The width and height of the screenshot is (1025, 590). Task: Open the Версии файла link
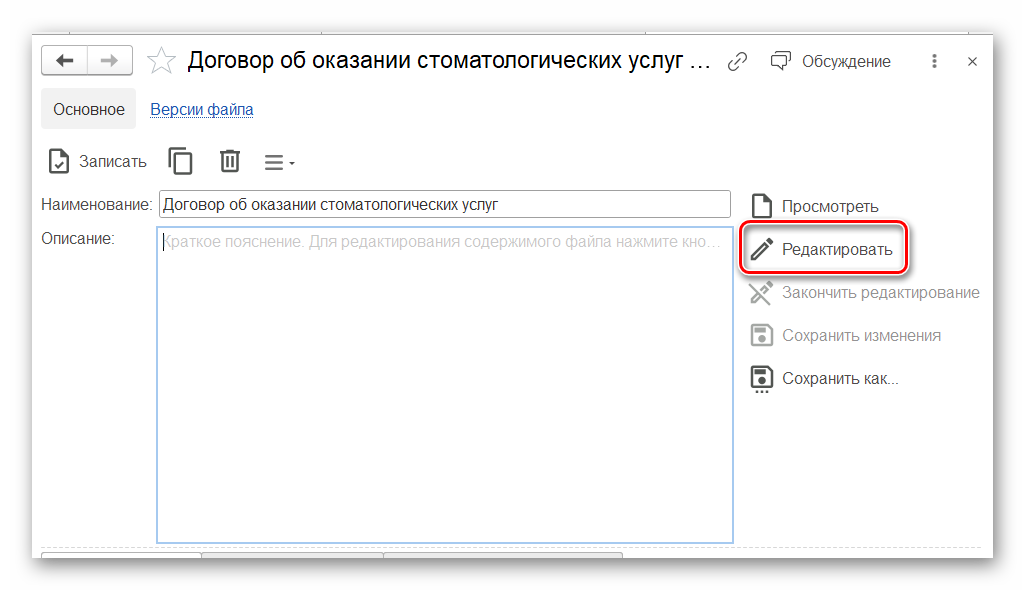tap(201, 109)
